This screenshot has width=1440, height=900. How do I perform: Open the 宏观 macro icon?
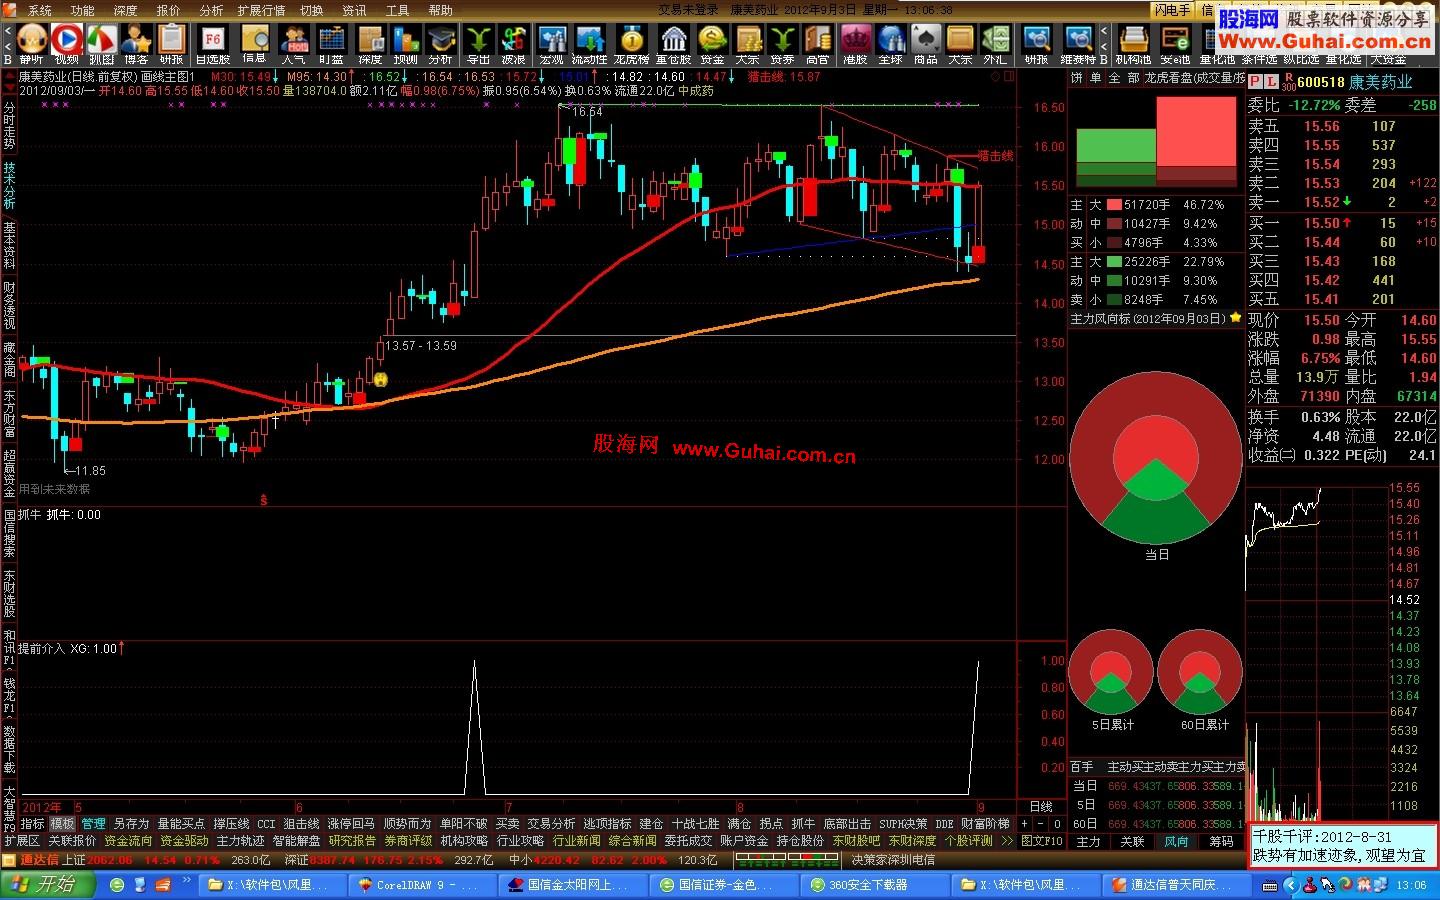point(552,43)
